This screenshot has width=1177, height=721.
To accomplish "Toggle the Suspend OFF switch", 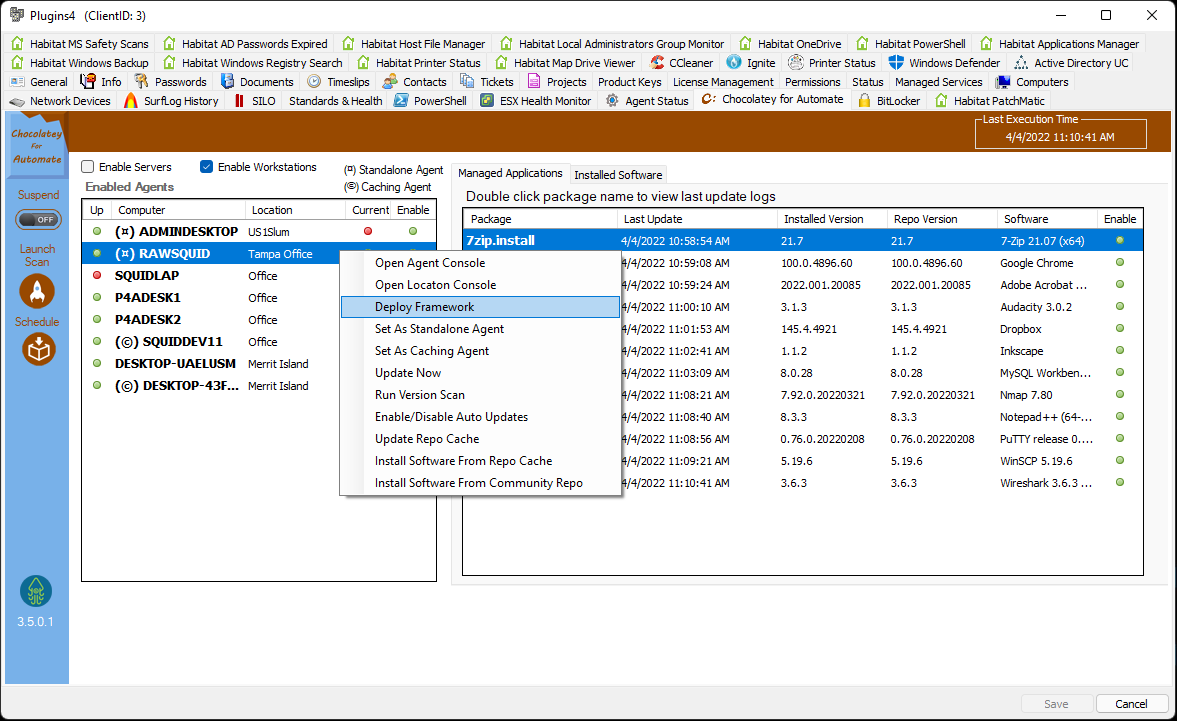I will (38, 219).
